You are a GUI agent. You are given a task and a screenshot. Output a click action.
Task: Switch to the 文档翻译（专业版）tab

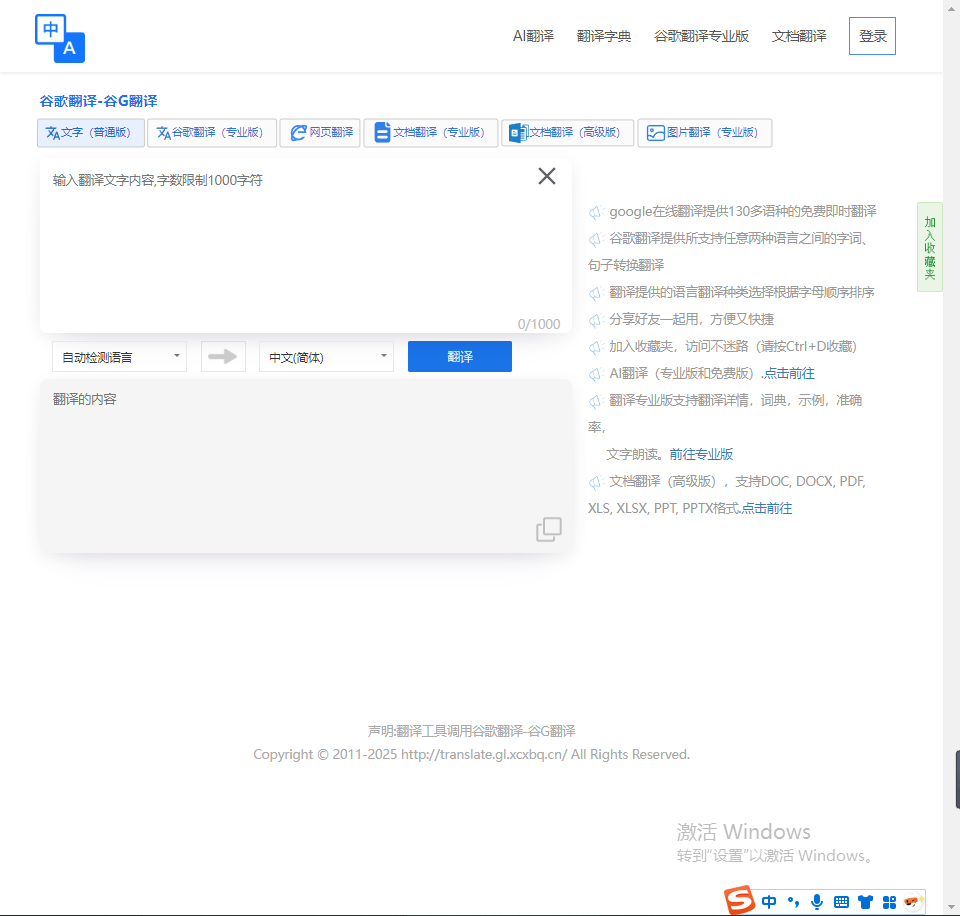[x=431, y=133]
